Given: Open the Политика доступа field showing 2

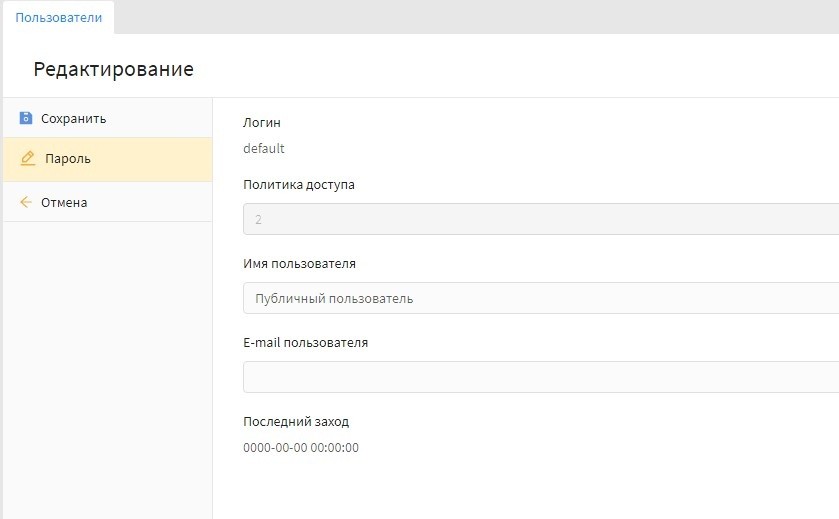Looking at the screenshot, I should (x=540, y=219).
